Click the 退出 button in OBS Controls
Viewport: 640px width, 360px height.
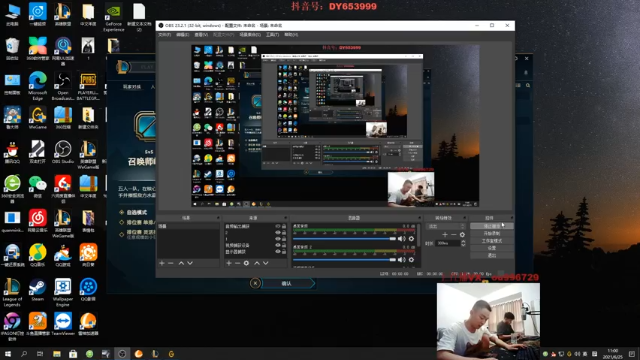(491, 255)
